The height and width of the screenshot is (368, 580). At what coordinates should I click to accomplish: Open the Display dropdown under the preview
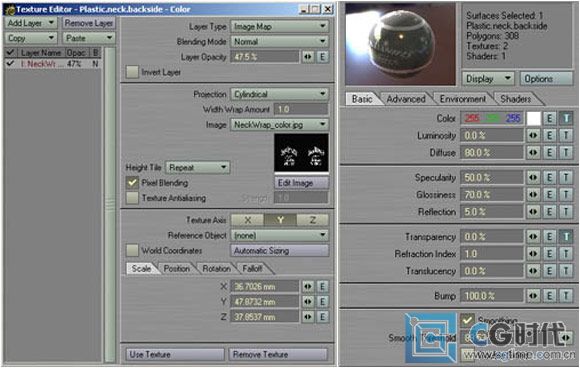pos(488,79)
